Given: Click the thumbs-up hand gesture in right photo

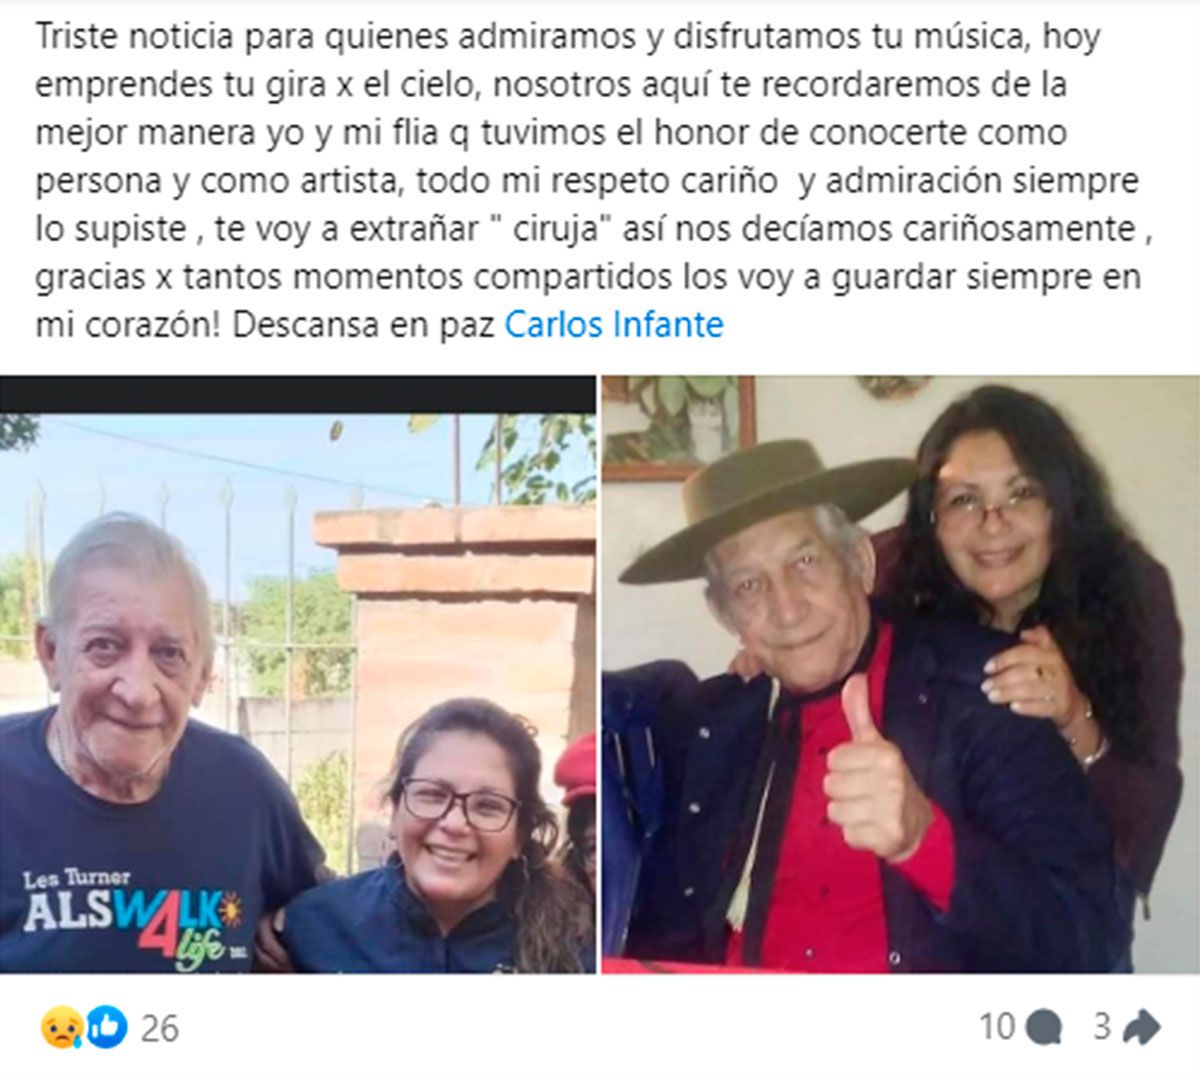Looking at the screenshot, I should tap(872, 765).
